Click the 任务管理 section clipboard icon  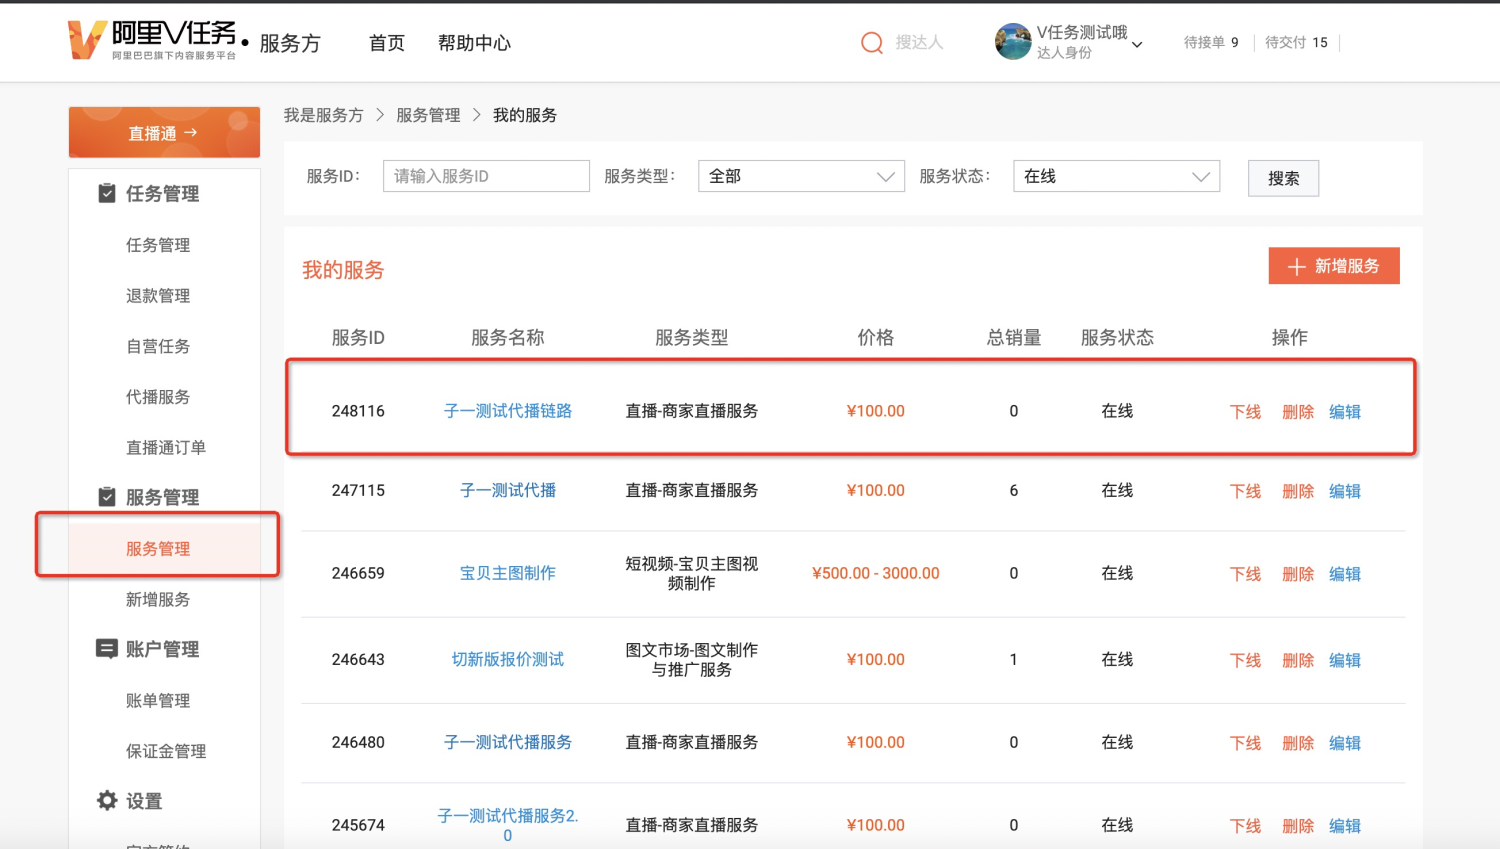[107, 193]
